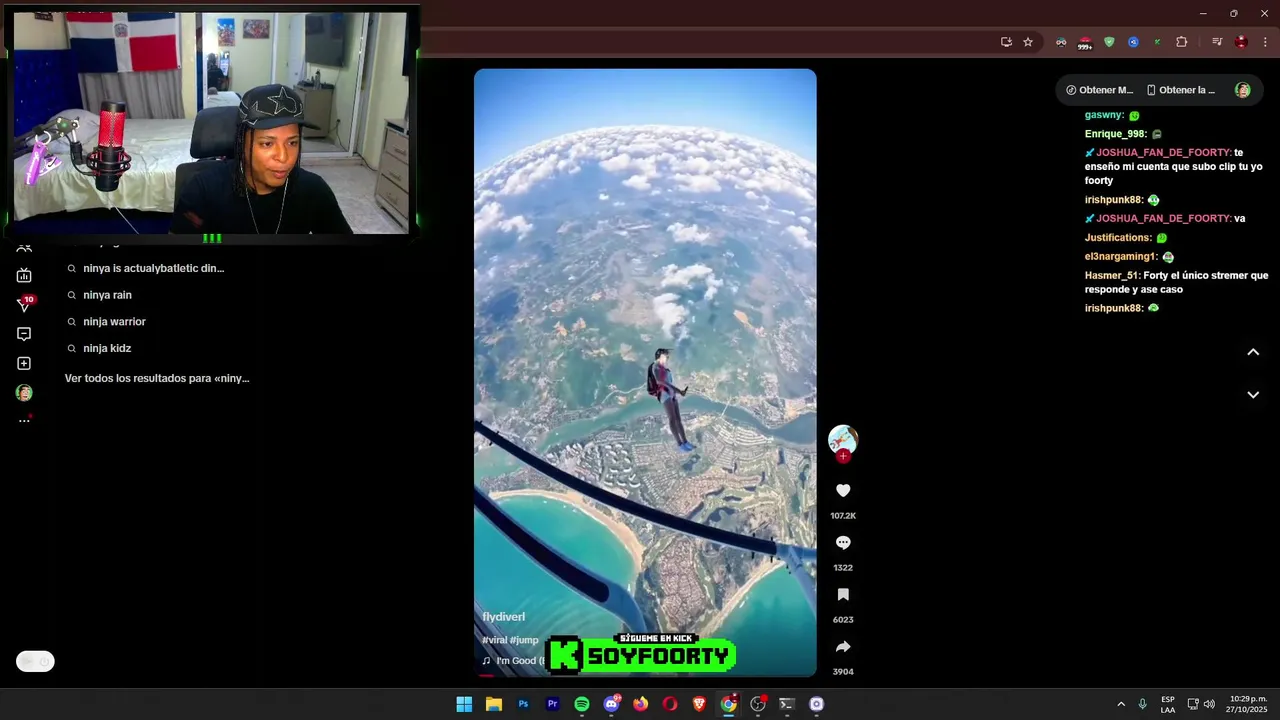This screenshot has width=1280, height=720.
Task: Select search suggestion 'ninja kidz'
Action: click(x=107, y=348)
